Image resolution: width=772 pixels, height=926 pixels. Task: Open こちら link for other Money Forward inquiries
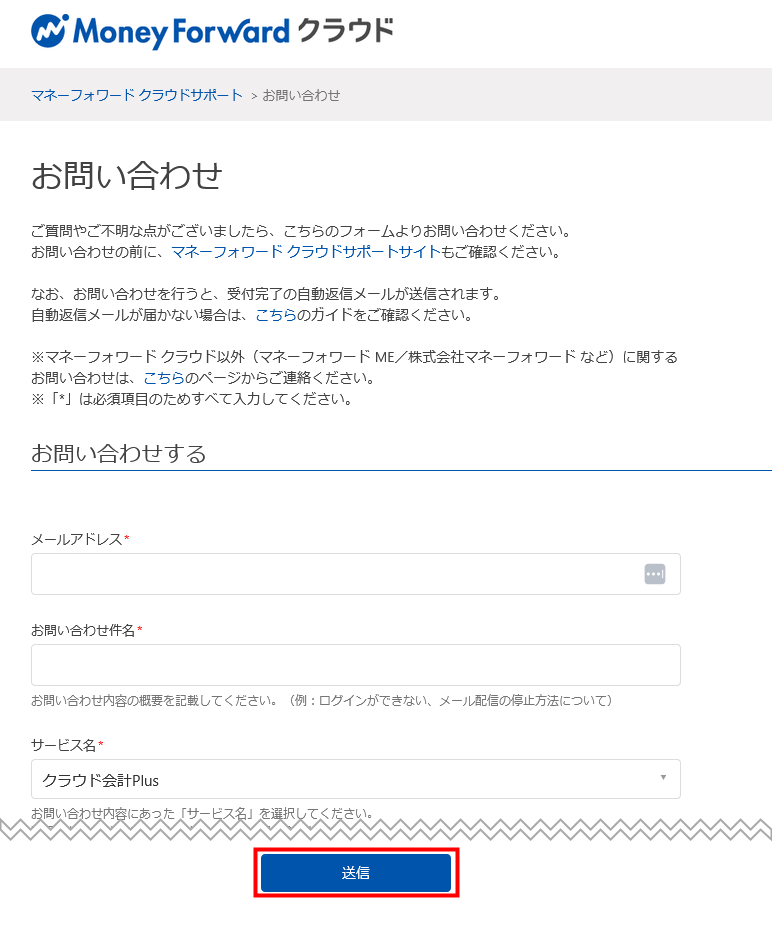[x=164, y=378]
